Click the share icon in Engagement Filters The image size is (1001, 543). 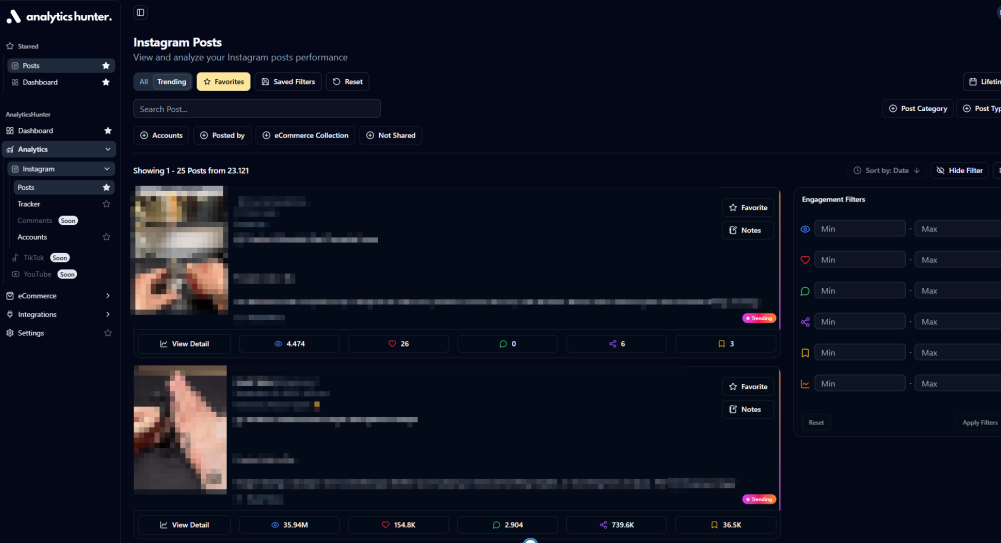[805, 322]
